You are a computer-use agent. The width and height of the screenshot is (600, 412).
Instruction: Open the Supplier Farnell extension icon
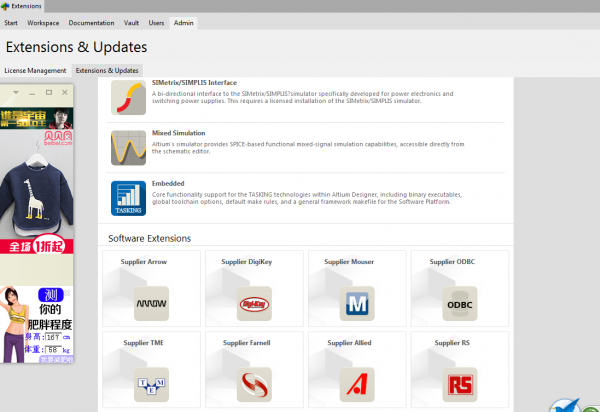(x=254, y=385)
